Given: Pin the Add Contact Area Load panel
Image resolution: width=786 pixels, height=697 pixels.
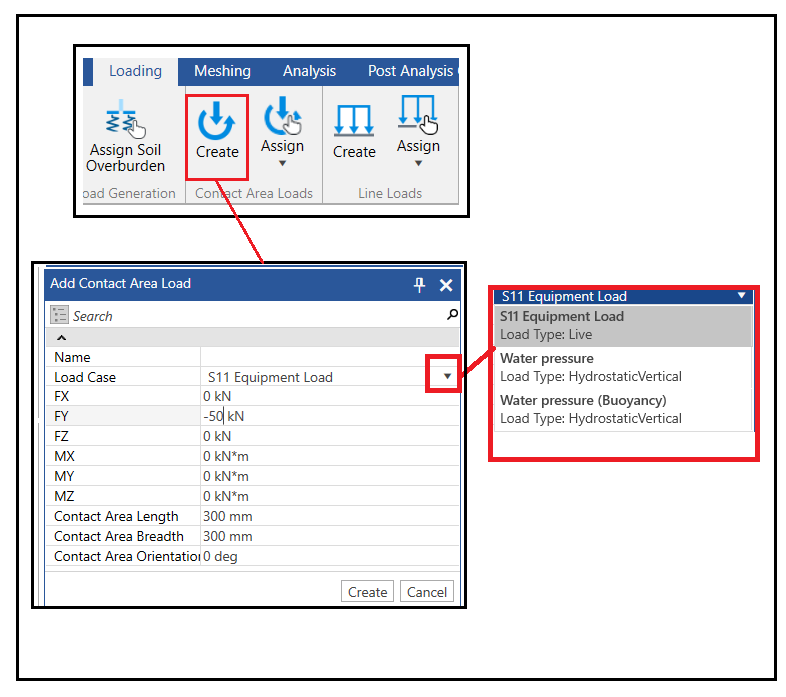Looking at the screenshot, I should pyautogui.click(x=419, y=285).
